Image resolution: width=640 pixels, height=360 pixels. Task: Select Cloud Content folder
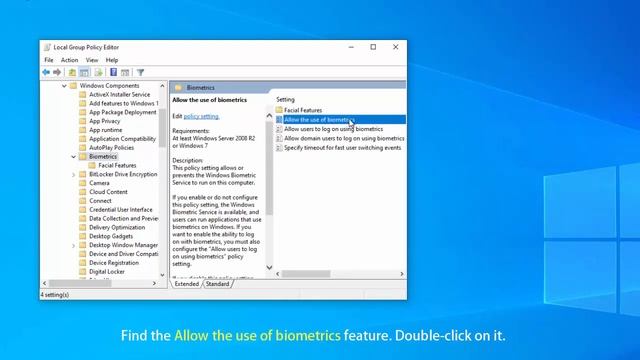tap(108, 192)
